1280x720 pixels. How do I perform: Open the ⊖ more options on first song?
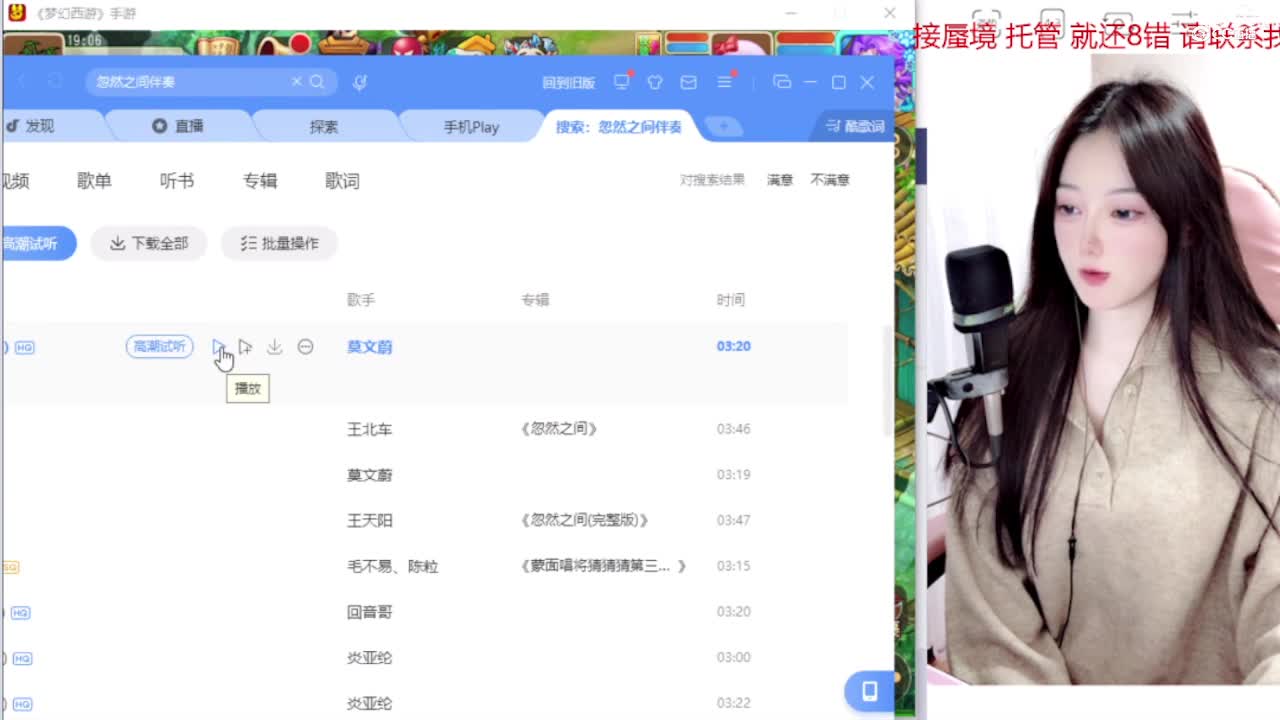click(306, 346)
